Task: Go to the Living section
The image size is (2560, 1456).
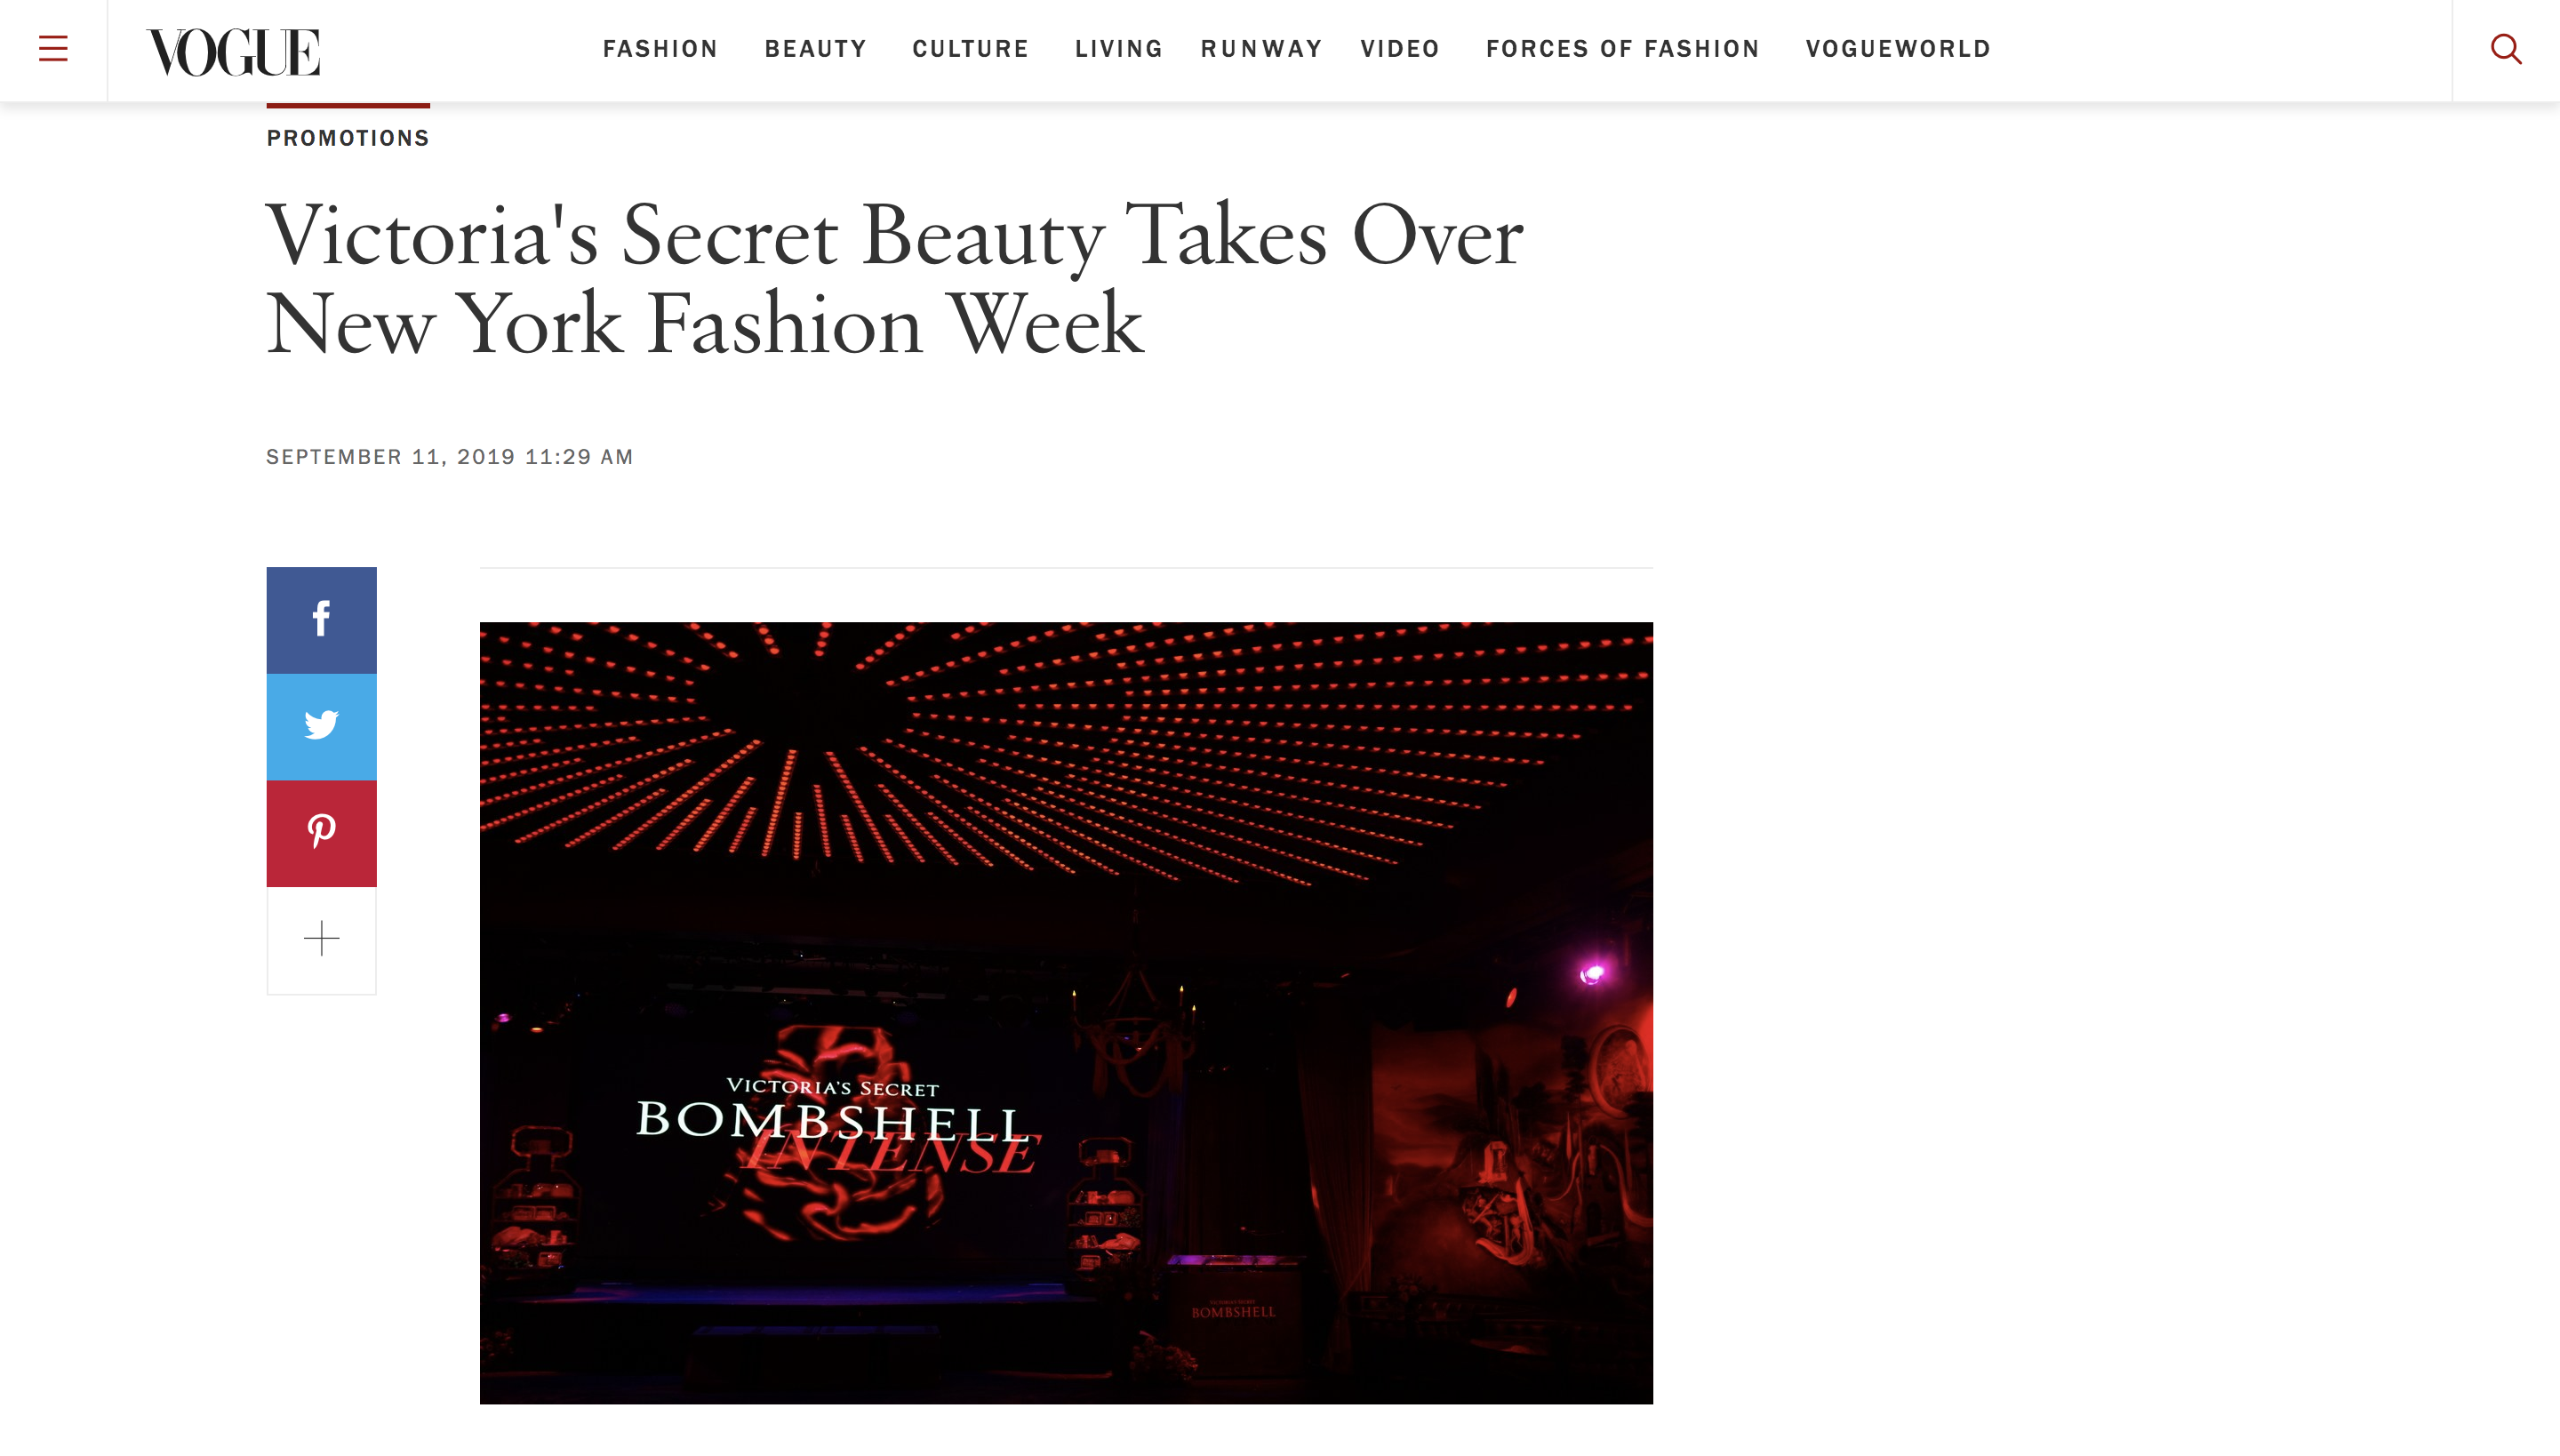Action: tap(1118, 49)
